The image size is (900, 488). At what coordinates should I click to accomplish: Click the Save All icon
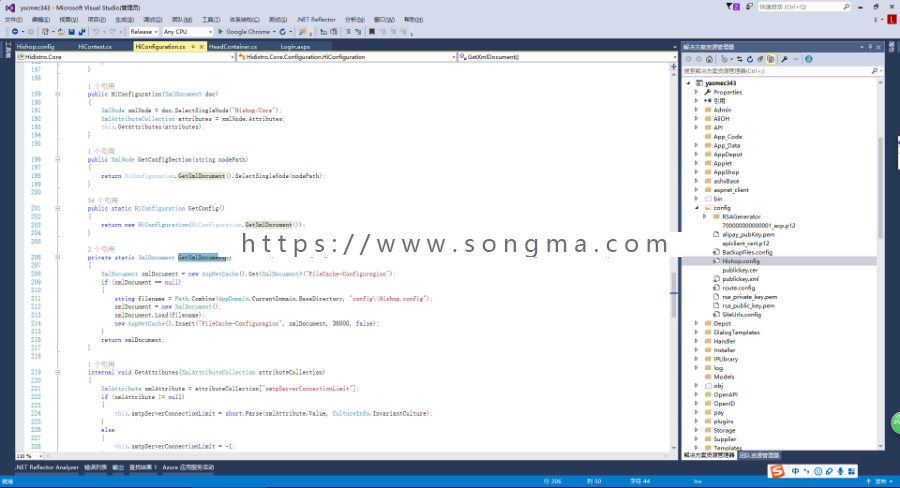click(82, 32)
